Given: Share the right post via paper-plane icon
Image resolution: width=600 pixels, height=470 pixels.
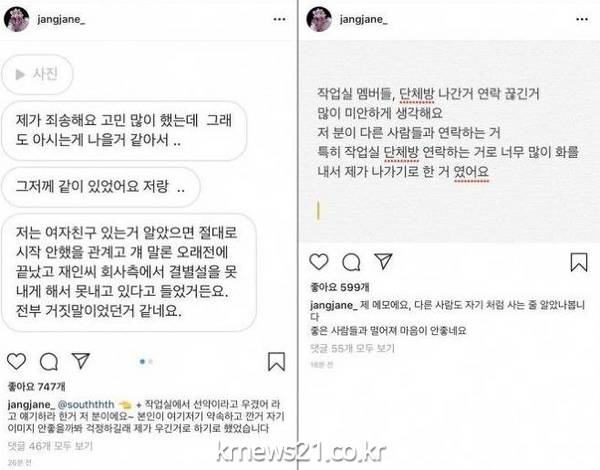Looking at the screenshot, I should [x=383, y=261].
